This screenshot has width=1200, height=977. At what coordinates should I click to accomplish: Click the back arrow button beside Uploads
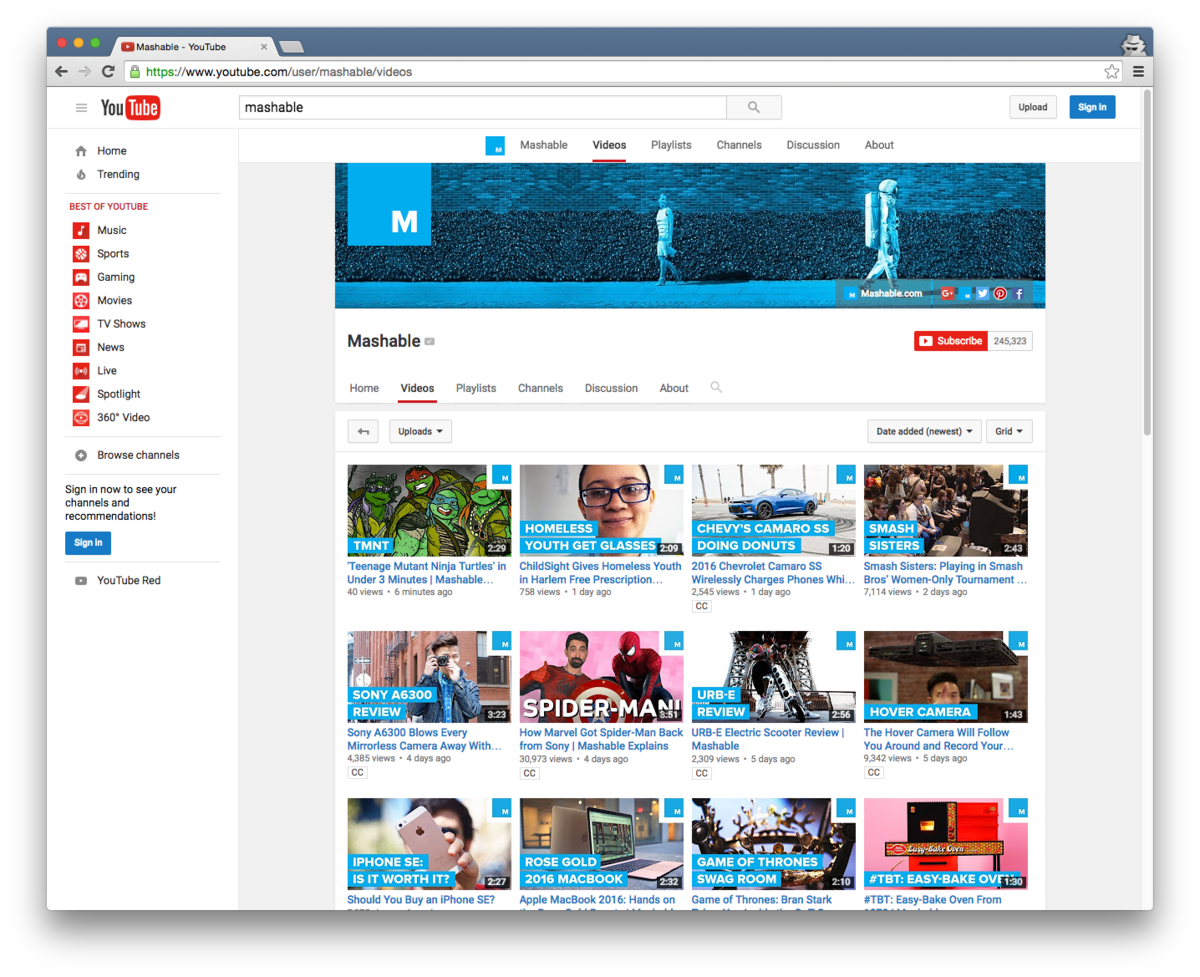point(363,431)
